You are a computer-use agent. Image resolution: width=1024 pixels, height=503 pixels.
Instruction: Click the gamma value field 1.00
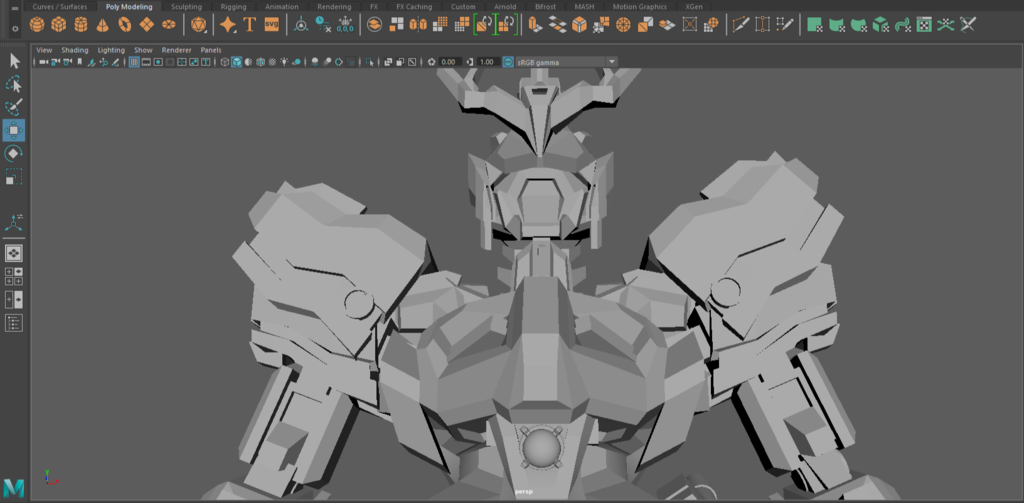coord(487,62)
